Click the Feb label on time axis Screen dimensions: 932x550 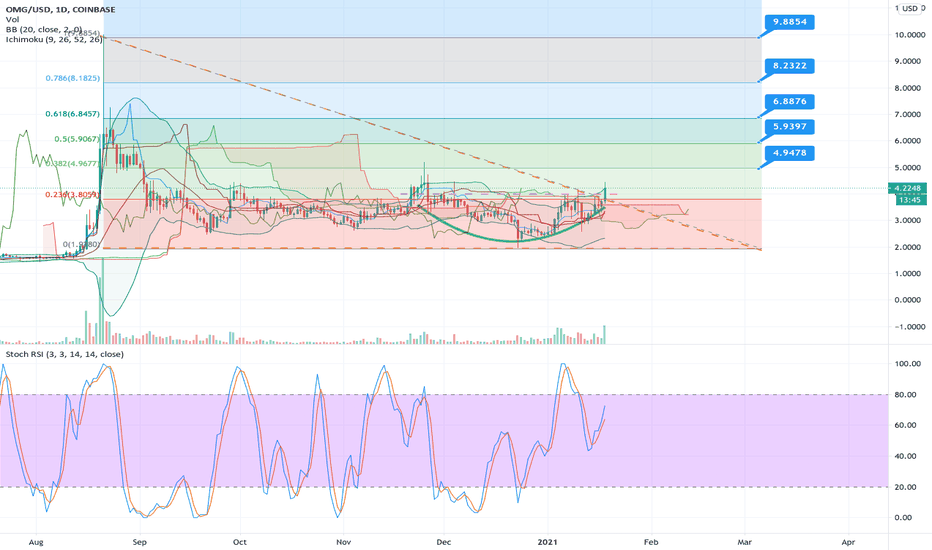[651, 542]
